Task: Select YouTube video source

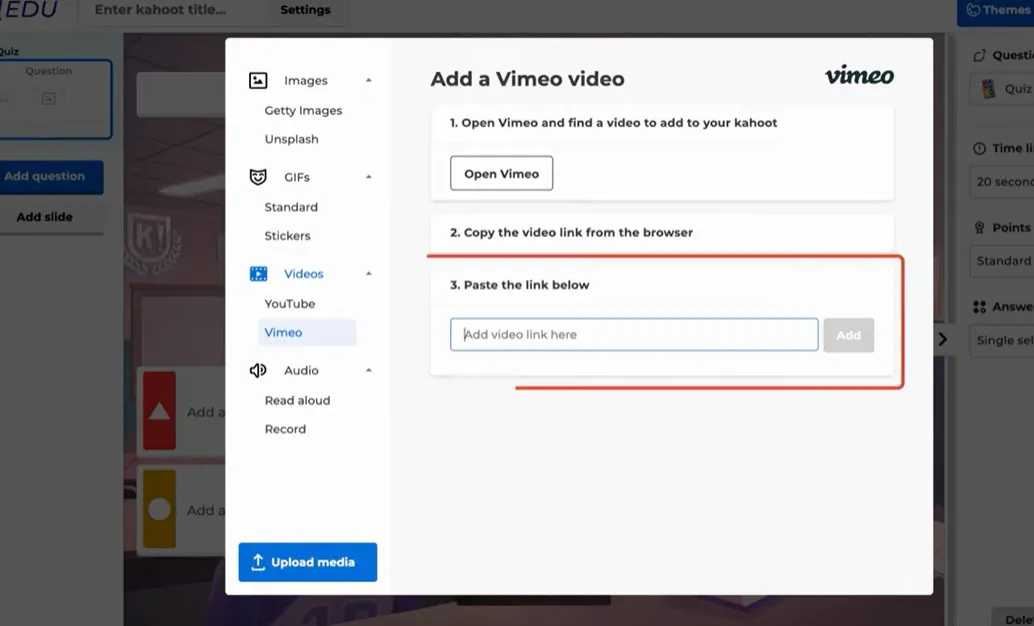Action: tap(289, 304)
